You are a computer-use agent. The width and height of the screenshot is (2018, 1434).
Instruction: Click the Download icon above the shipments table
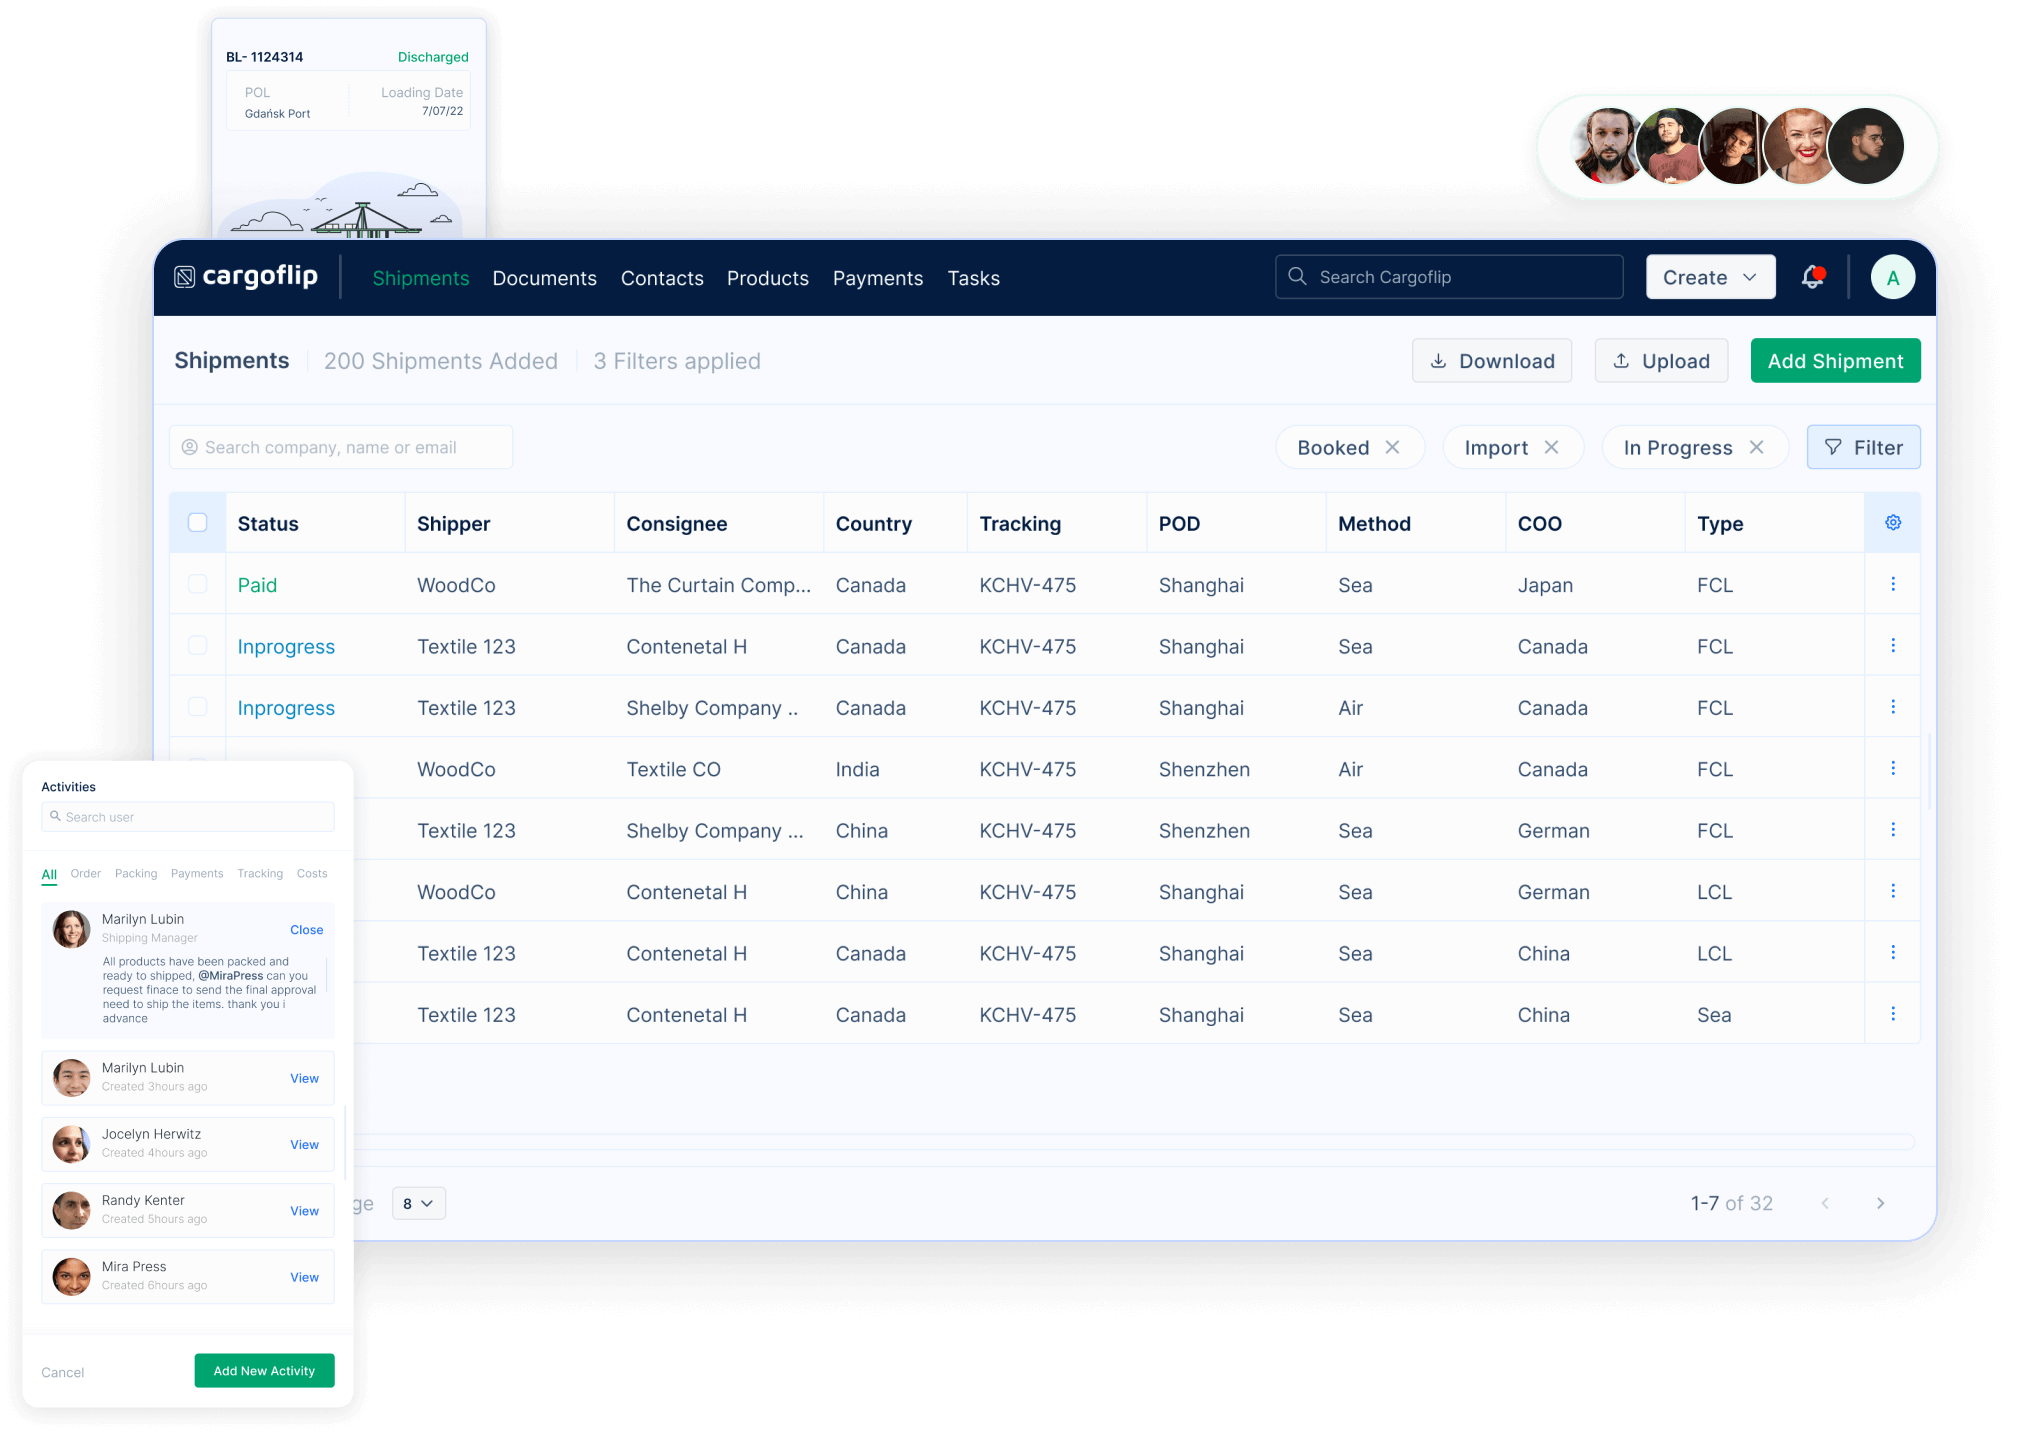point(1438,360)
